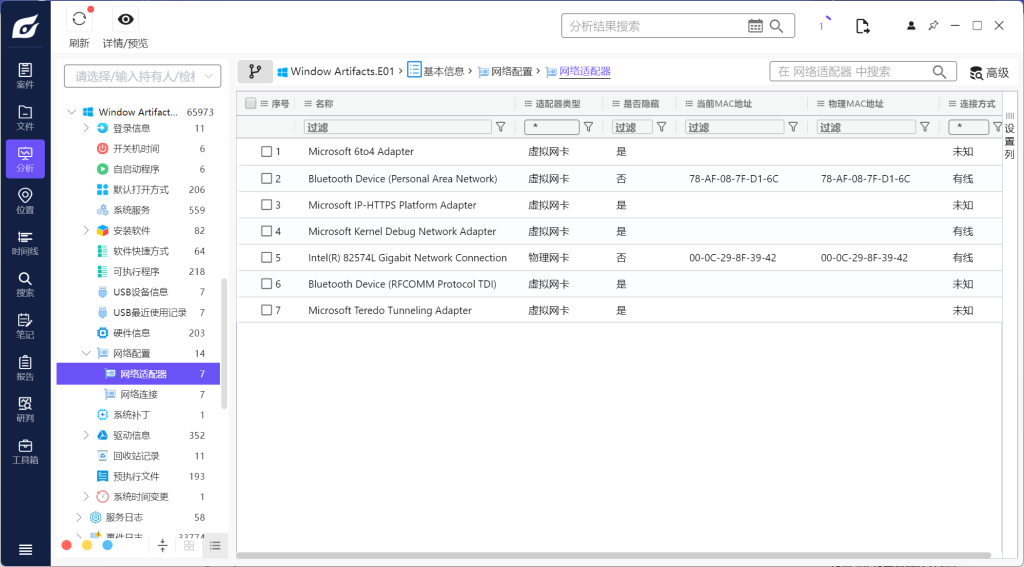
Task: Open the owner/examiner selection dropdown
Action: tap(142, 76)
